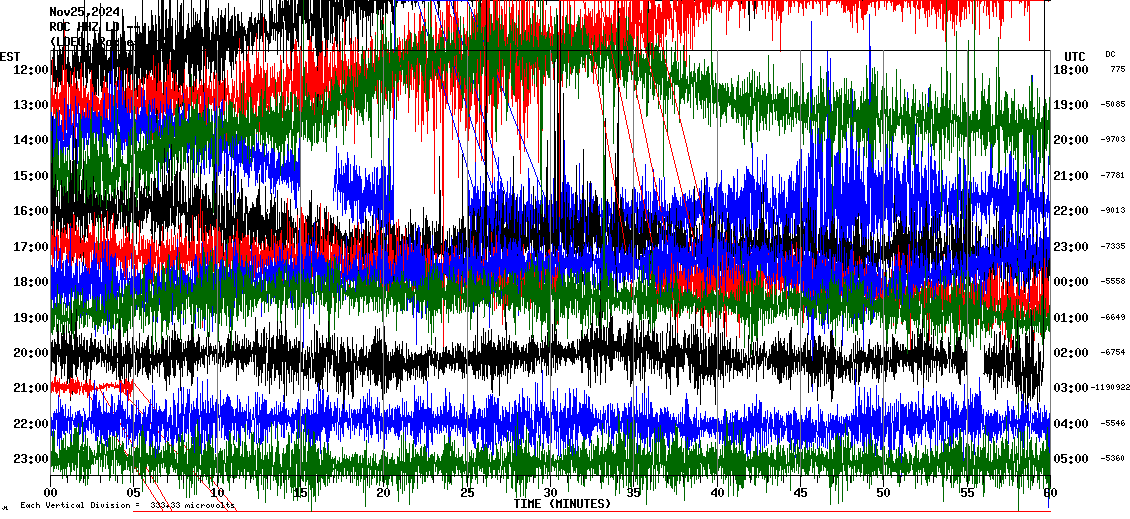This screenshot has width=1130, height=519.
Task: Click the 45 minute tick label
Action: coord(799,493)
